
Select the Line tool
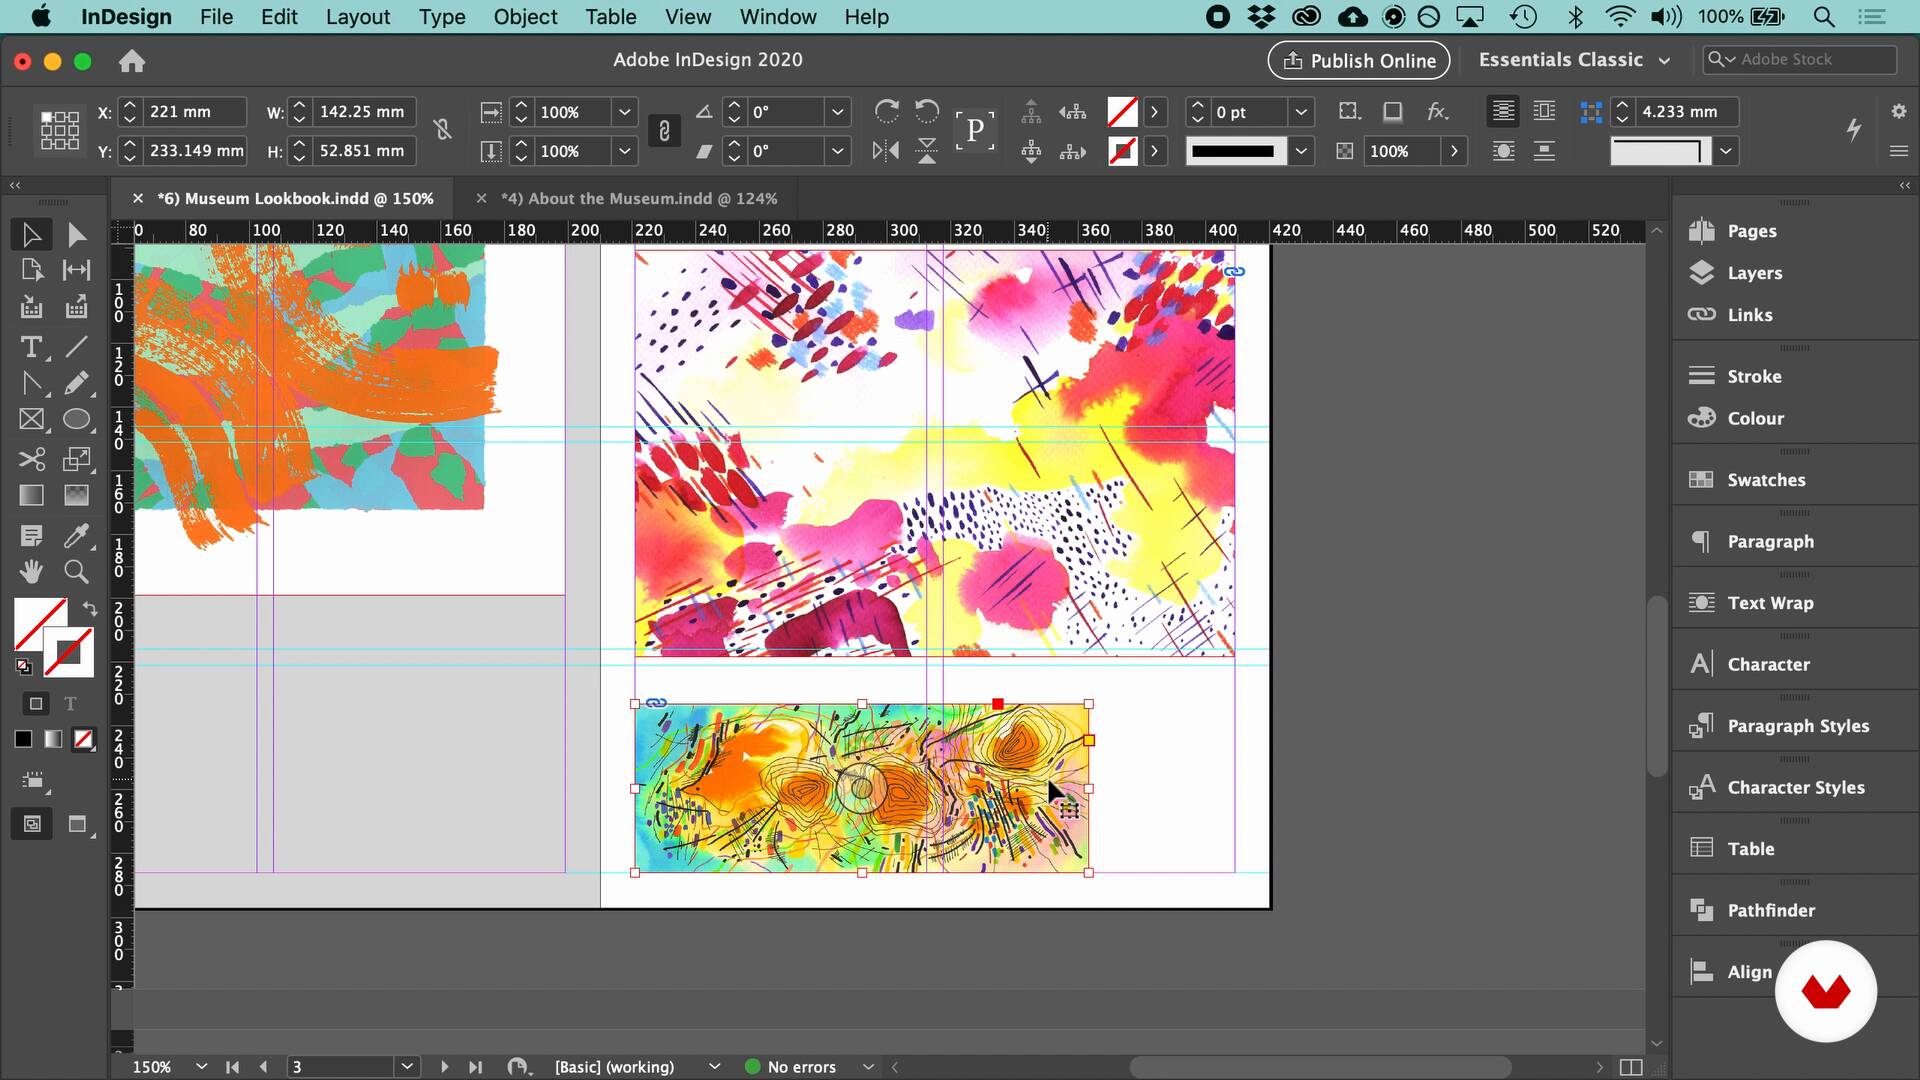76,347
